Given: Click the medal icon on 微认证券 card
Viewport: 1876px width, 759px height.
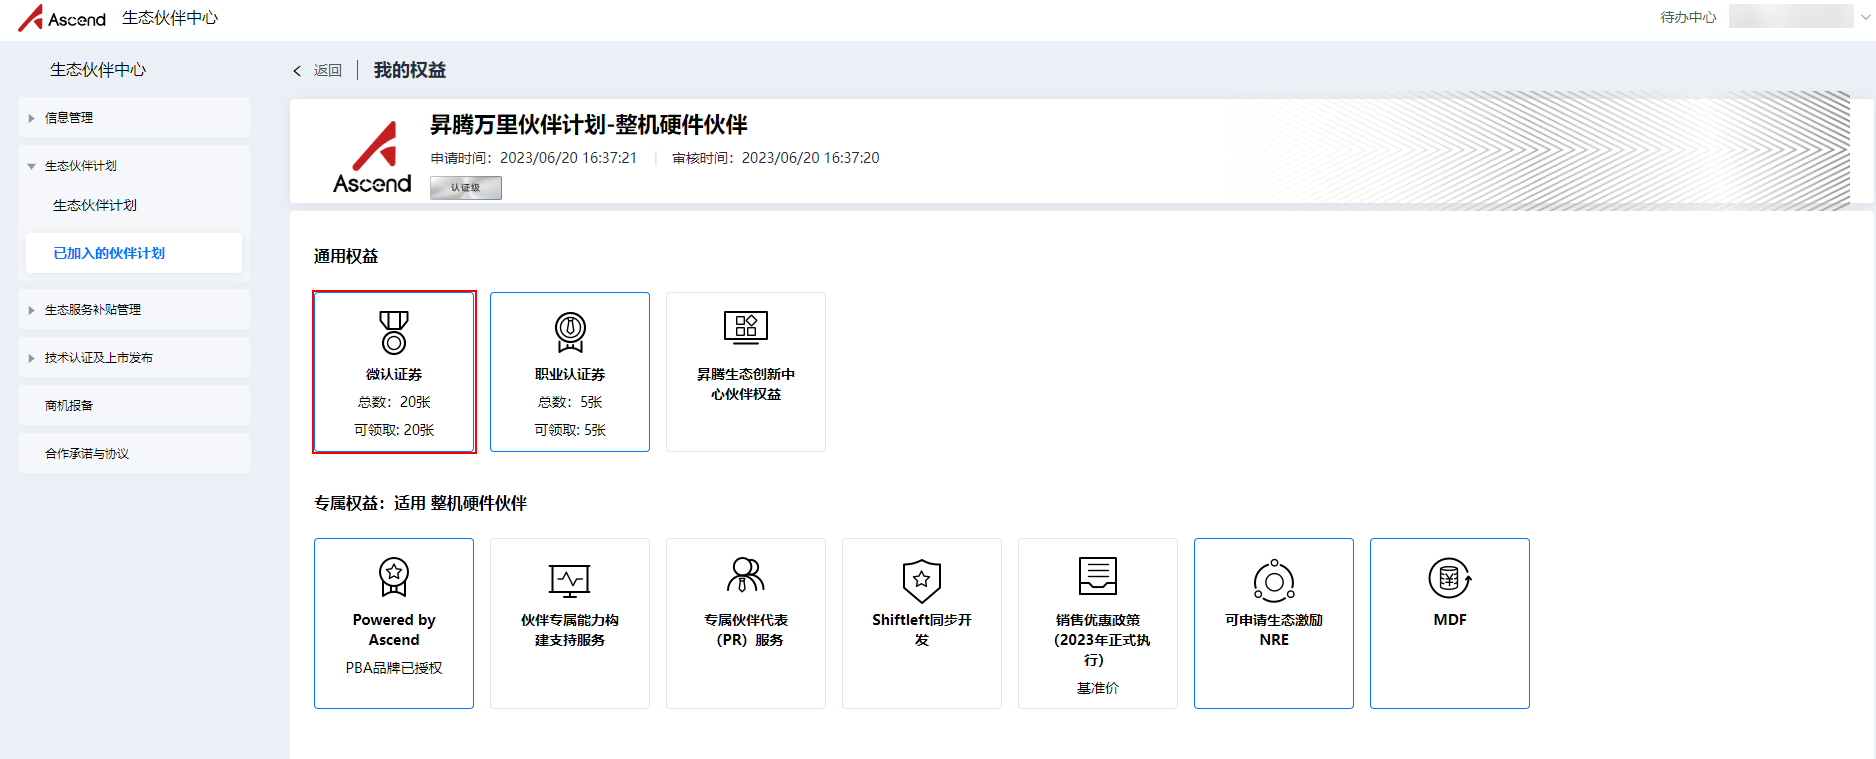Looking at the screenshot, I should point(394,332).
